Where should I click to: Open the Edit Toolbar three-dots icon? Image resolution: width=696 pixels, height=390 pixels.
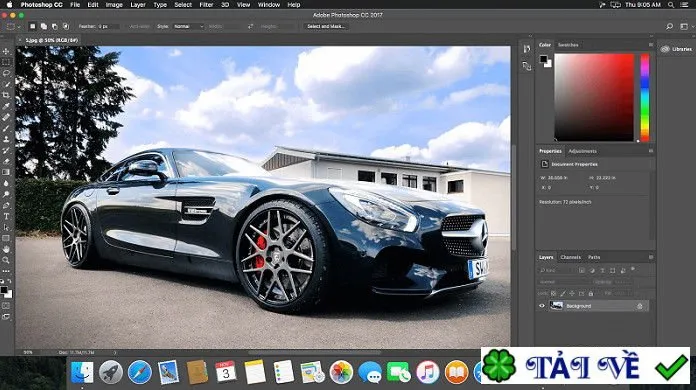pos(6,271)
